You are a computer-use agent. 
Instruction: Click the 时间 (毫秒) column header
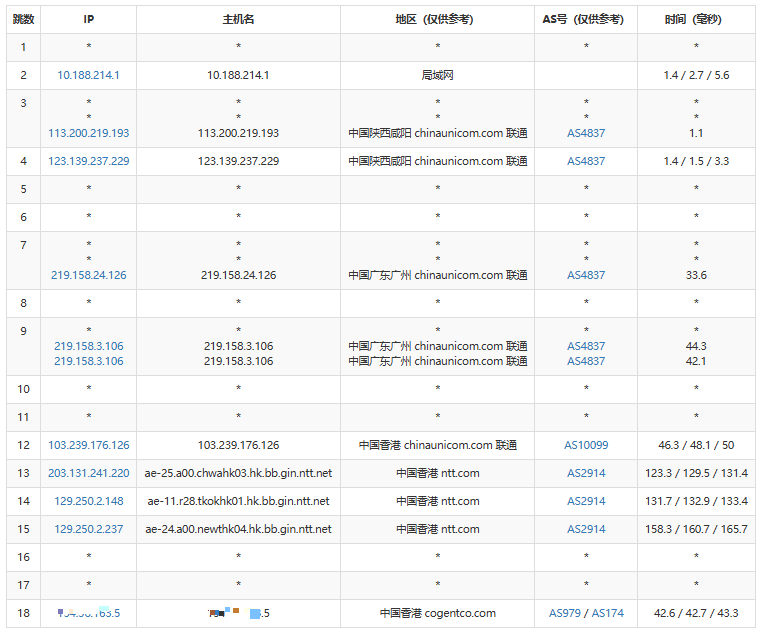696,19
